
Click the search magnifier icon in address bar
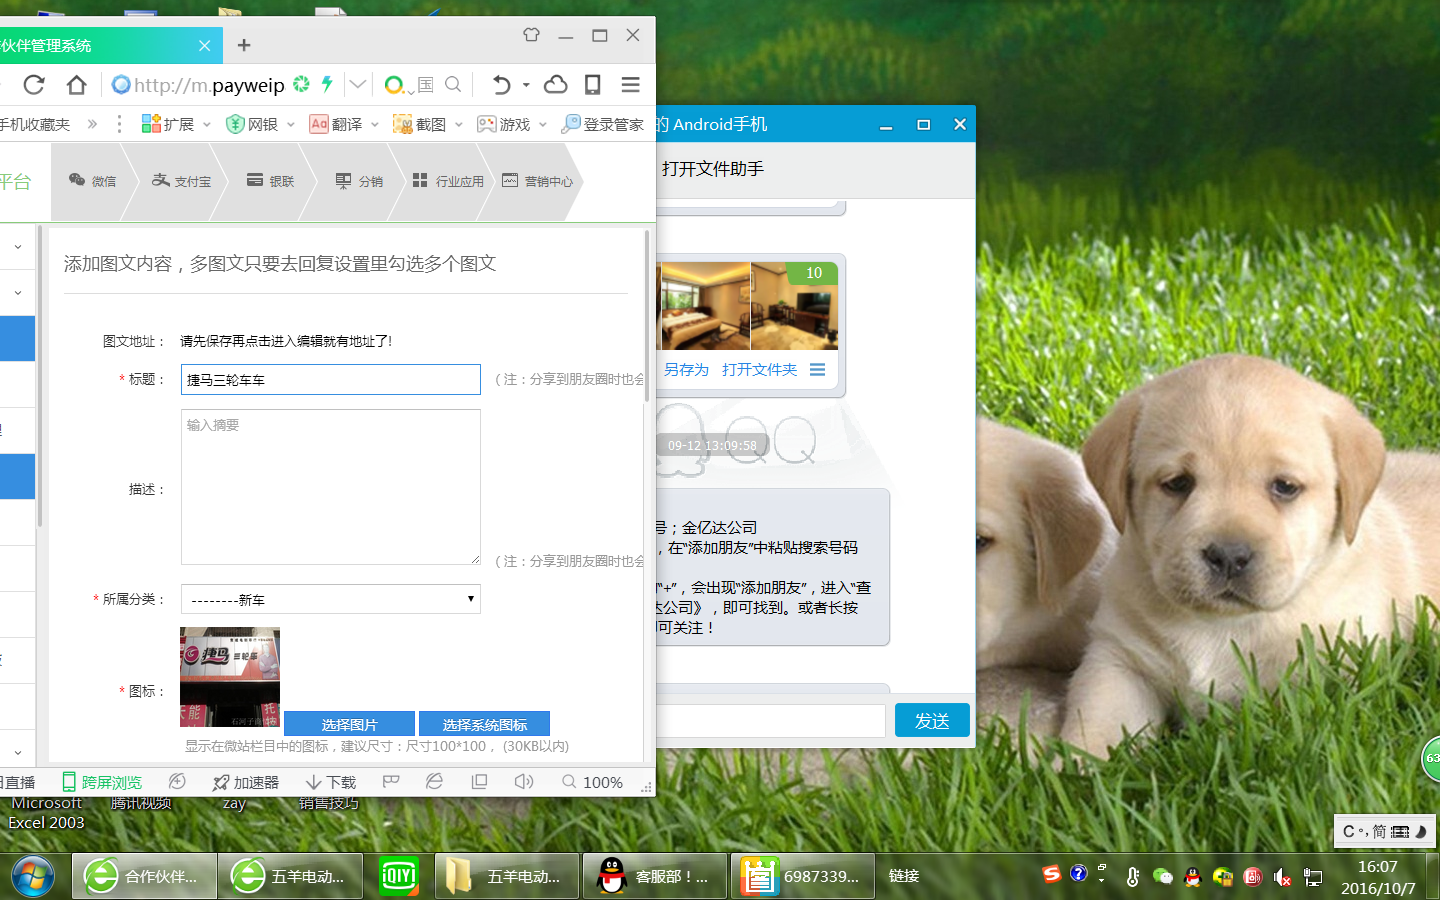pyautogui.click(x=453, y=85)
